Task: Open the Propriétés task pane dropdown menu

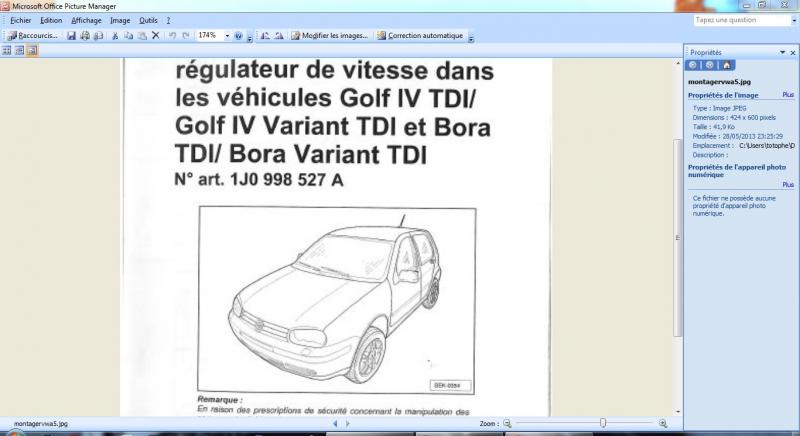Action: pos(783,53)
